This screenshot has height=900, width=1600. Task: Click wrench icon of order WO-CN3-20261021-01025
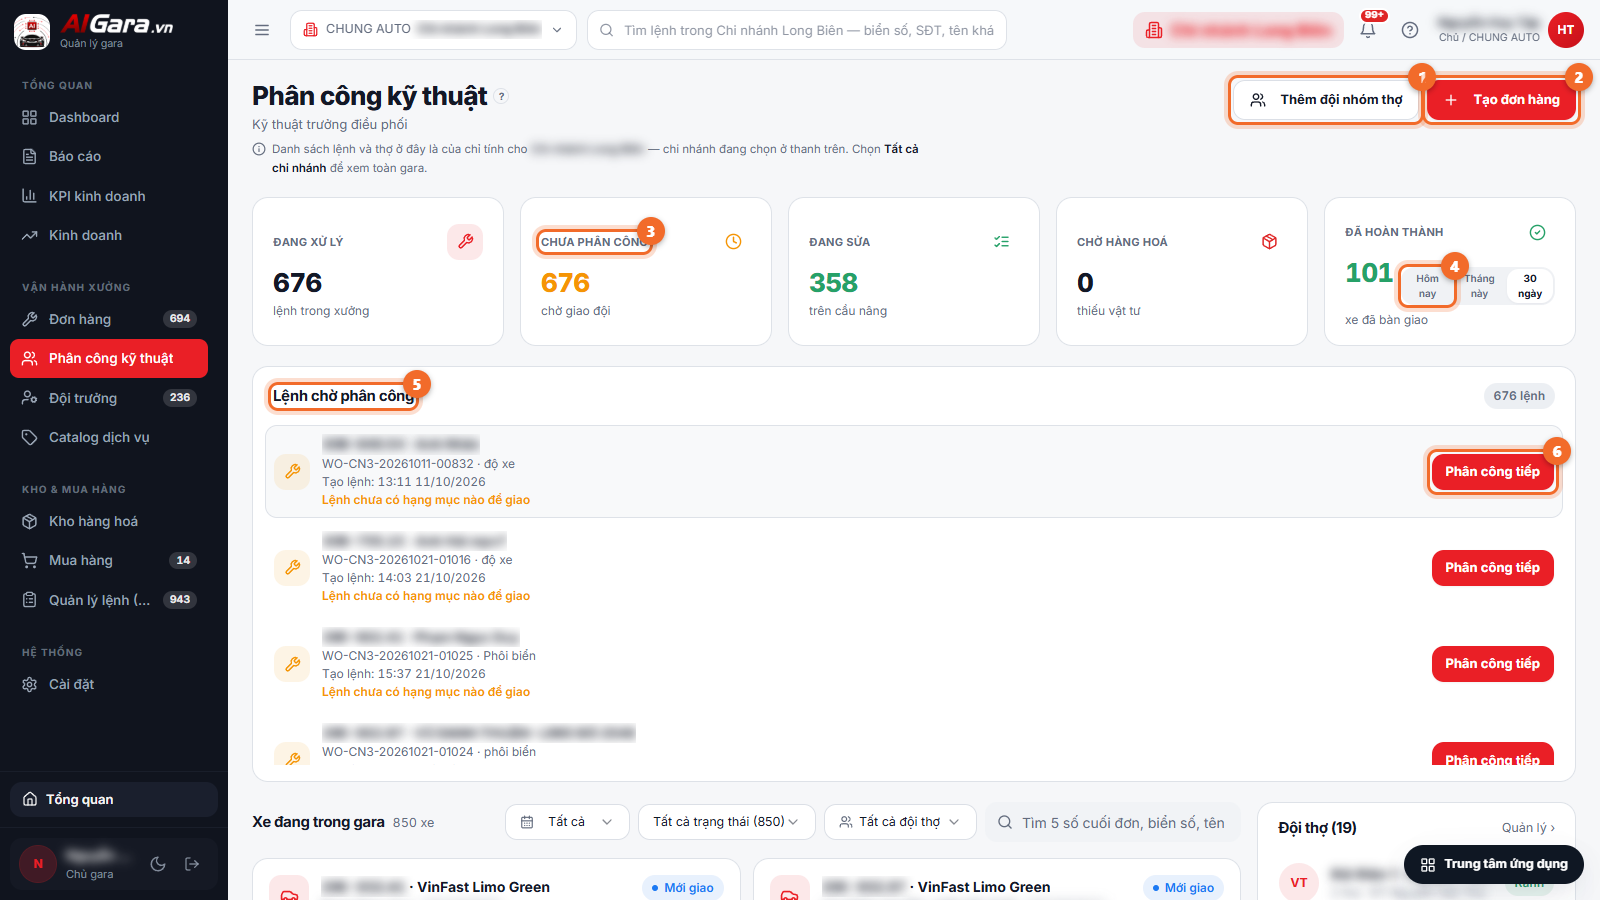pyautogui.click(x=293, y=664)
